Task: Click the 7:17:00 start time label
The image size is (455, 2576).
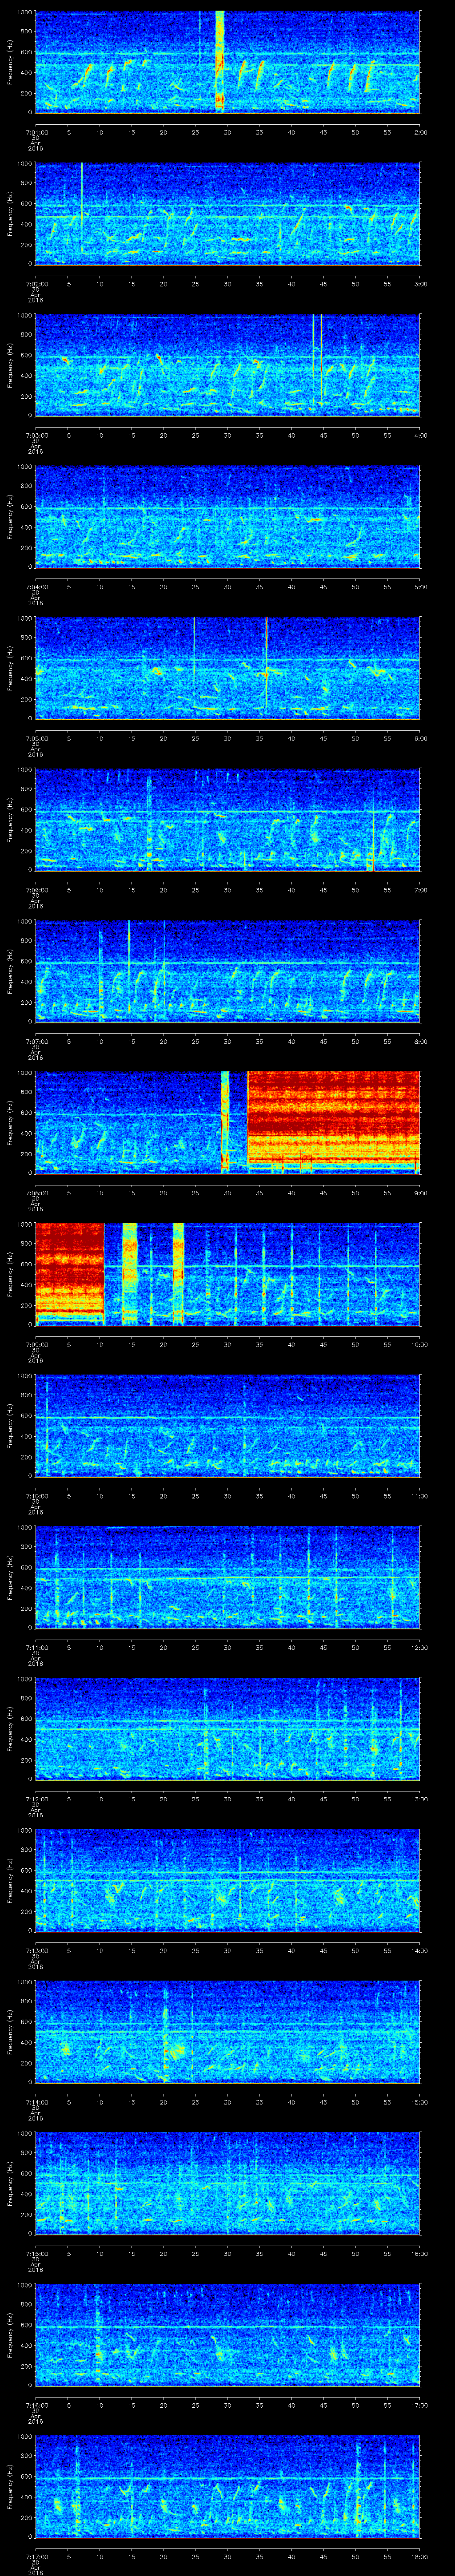Action: click(x=36, y=2557)
